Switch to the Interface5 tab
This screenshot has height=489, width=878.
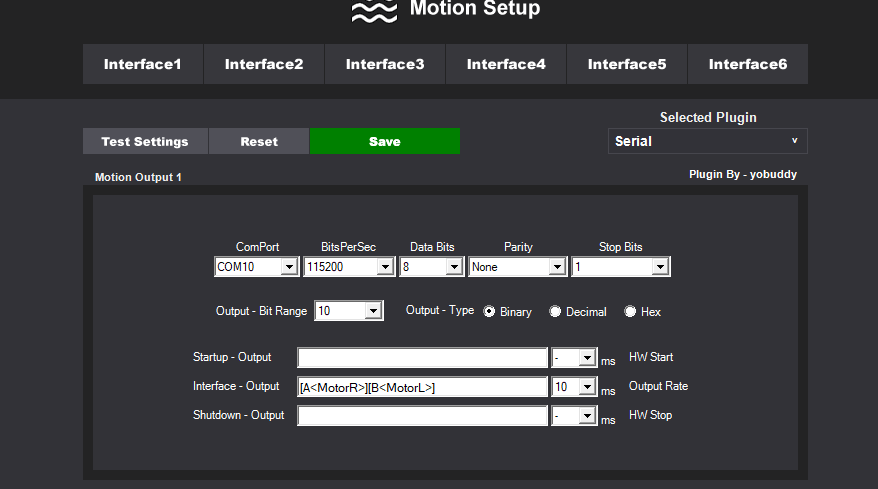(x=627, y=64)
